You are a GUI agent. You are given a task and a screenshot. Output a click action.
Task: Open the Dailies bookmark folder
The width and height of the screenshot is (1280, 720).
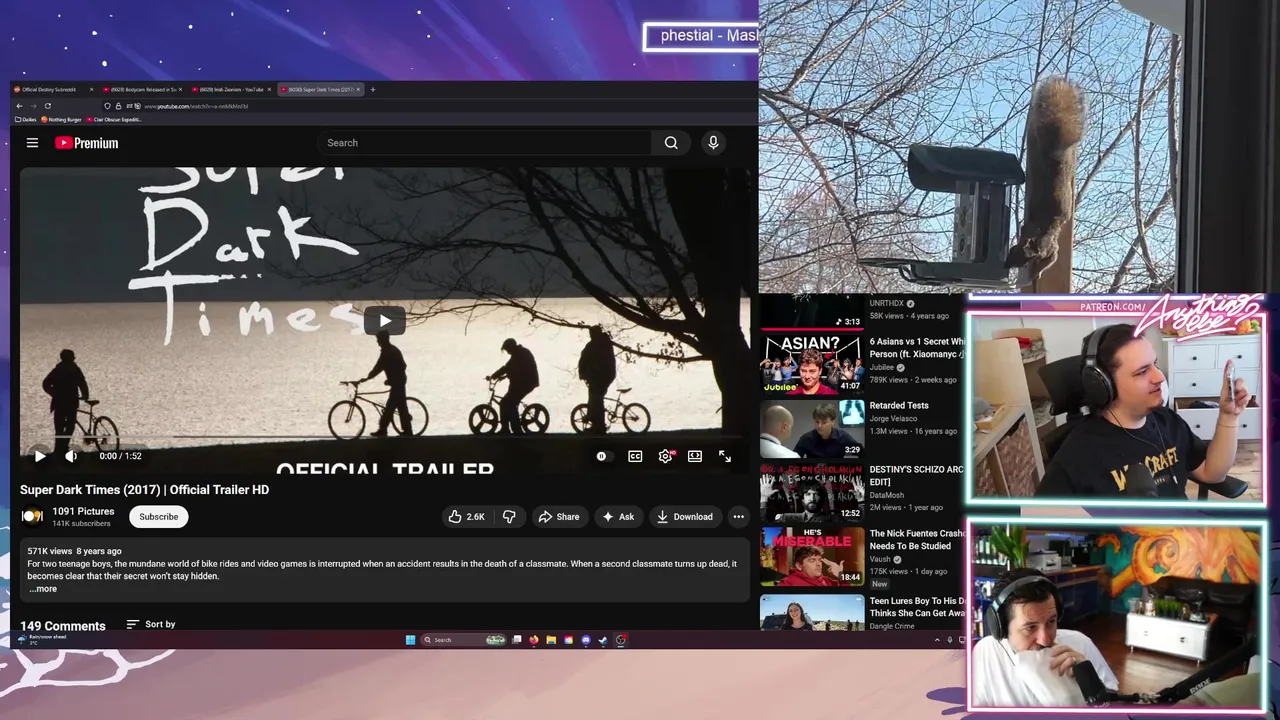[26, 120]
